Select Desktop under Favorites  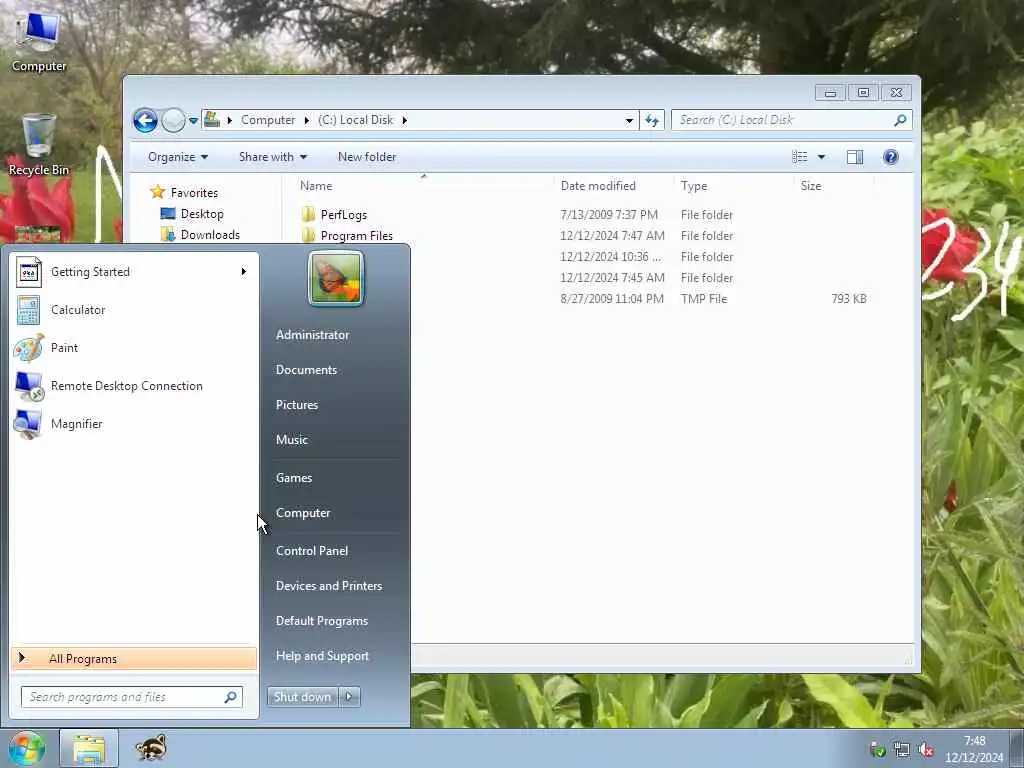pos(202,214)
